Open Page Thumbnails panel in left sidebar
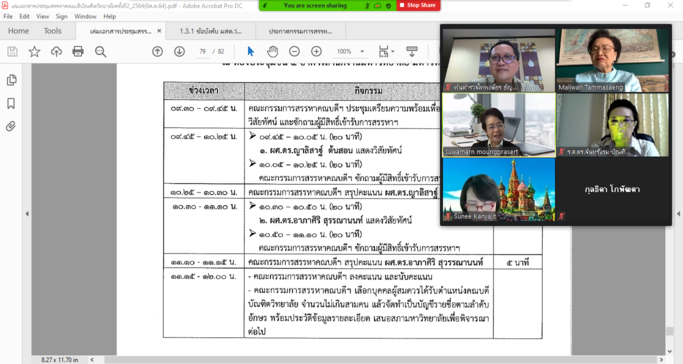Viewport: 683px width, 364px height. (12, 80)
